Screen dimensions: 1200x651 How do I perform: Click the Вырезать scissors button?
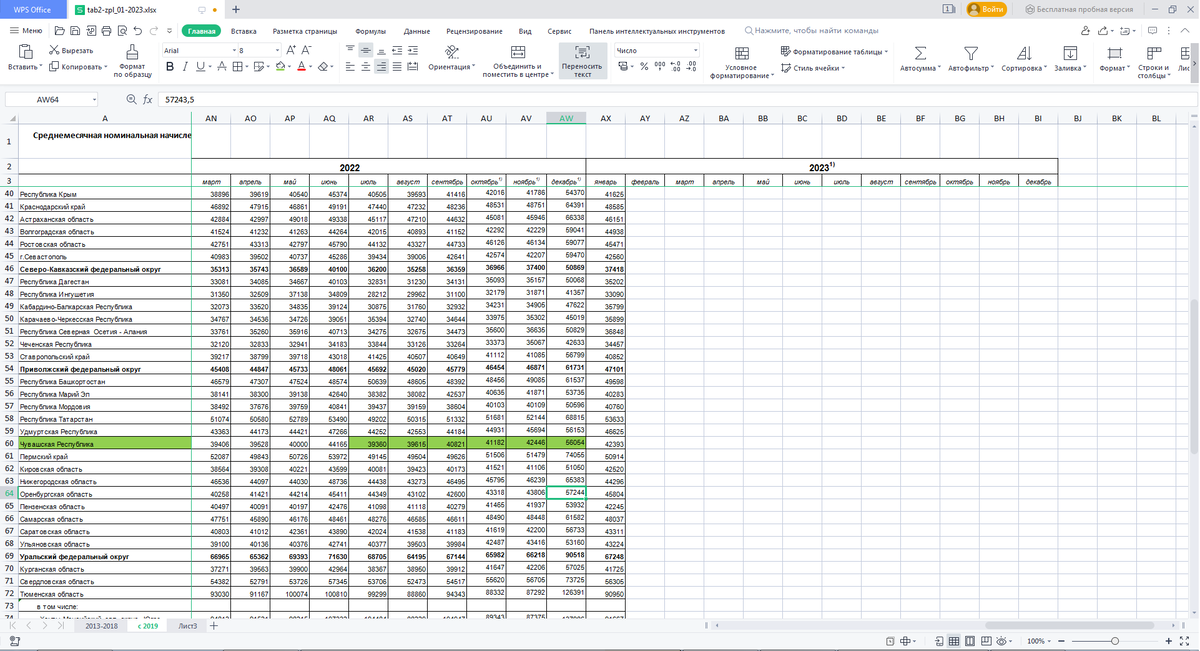coord(71,50)
